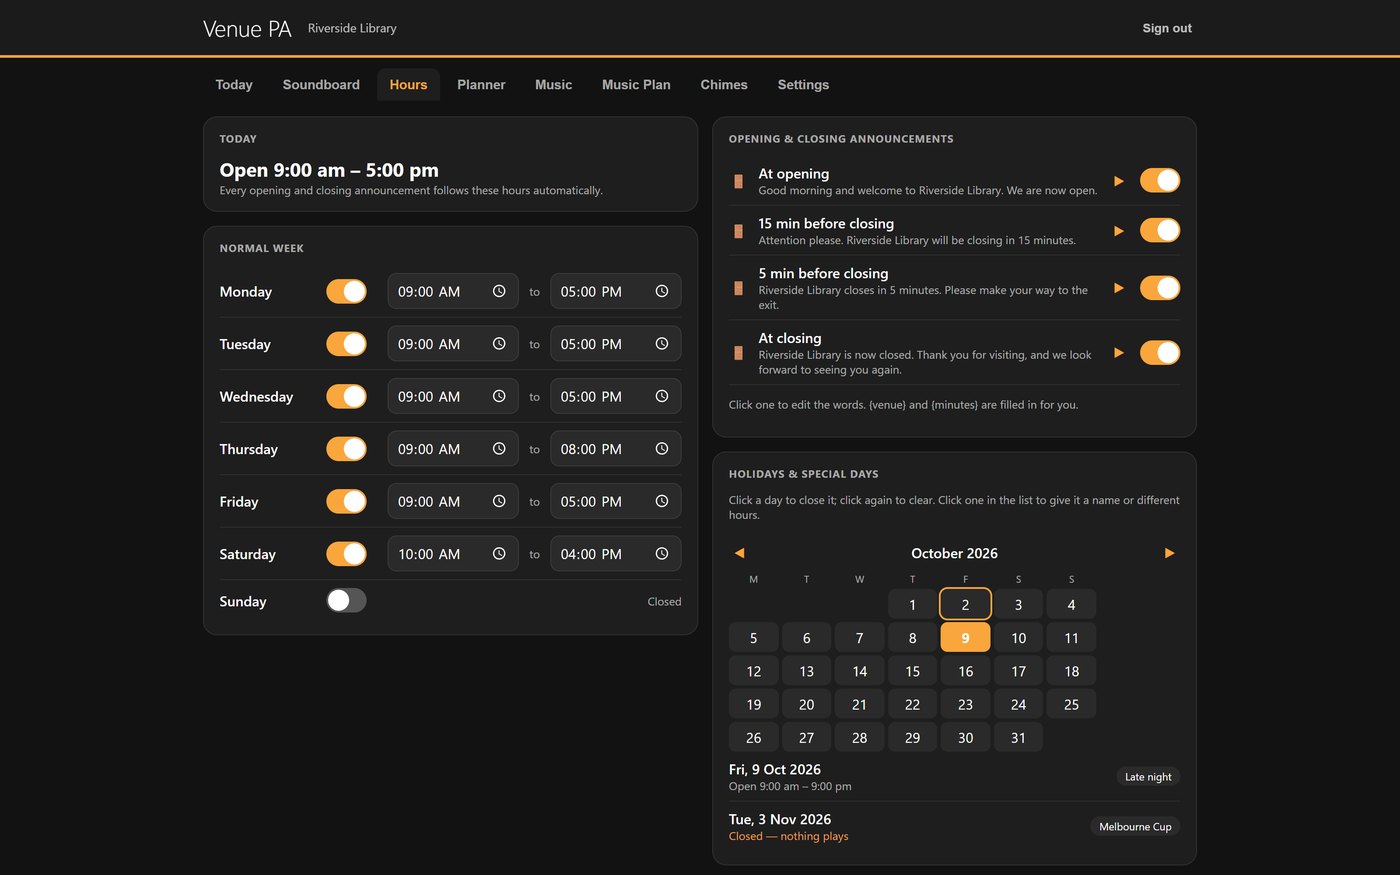
Task: Disable the At opening announcement
Action: tap(1160, 181)
